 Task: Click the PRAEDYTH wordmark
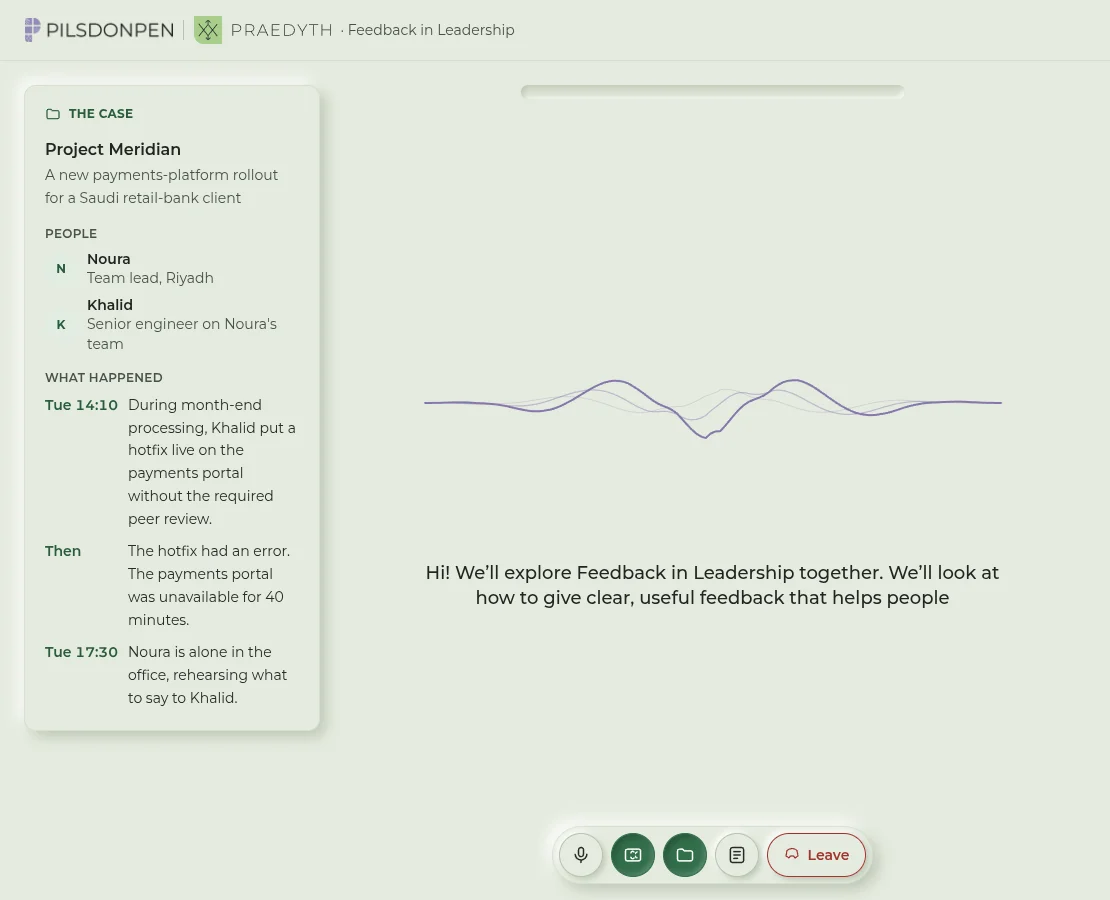click(x=281, y=30)
